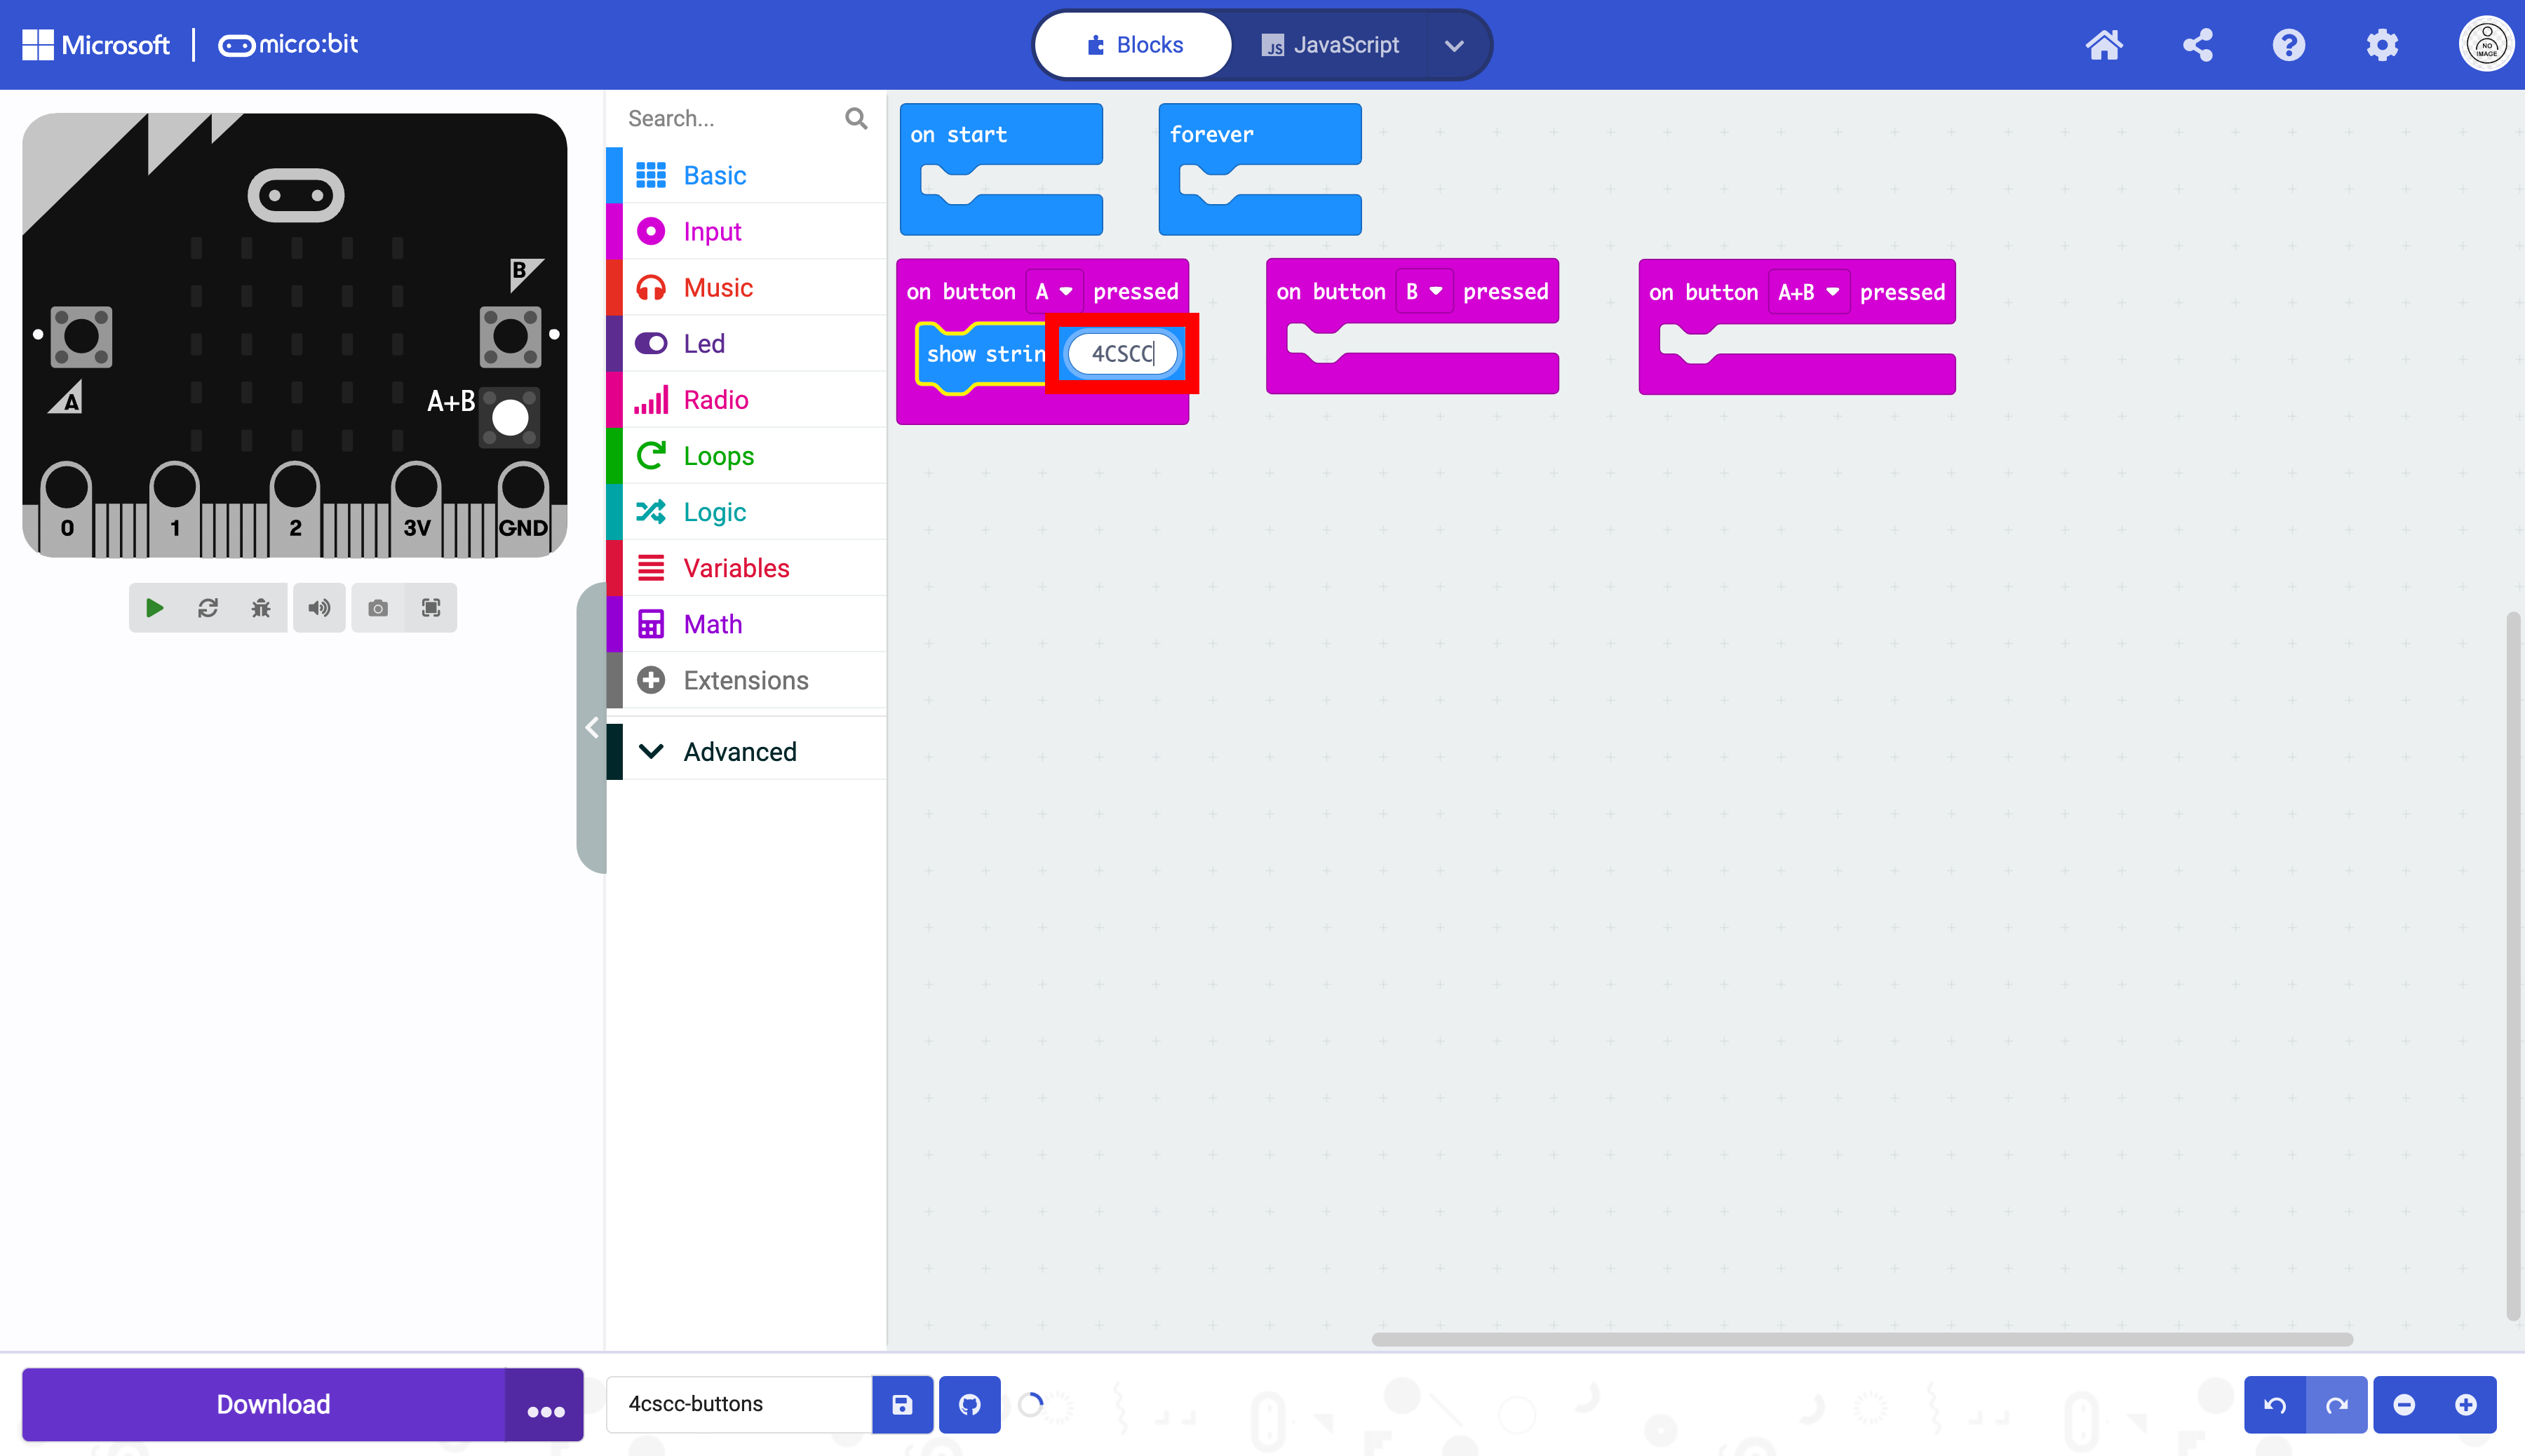This screenshot has width=2525, height=1456.
Task: Open the user profile avatar
Action: [x=2486, y=45]
